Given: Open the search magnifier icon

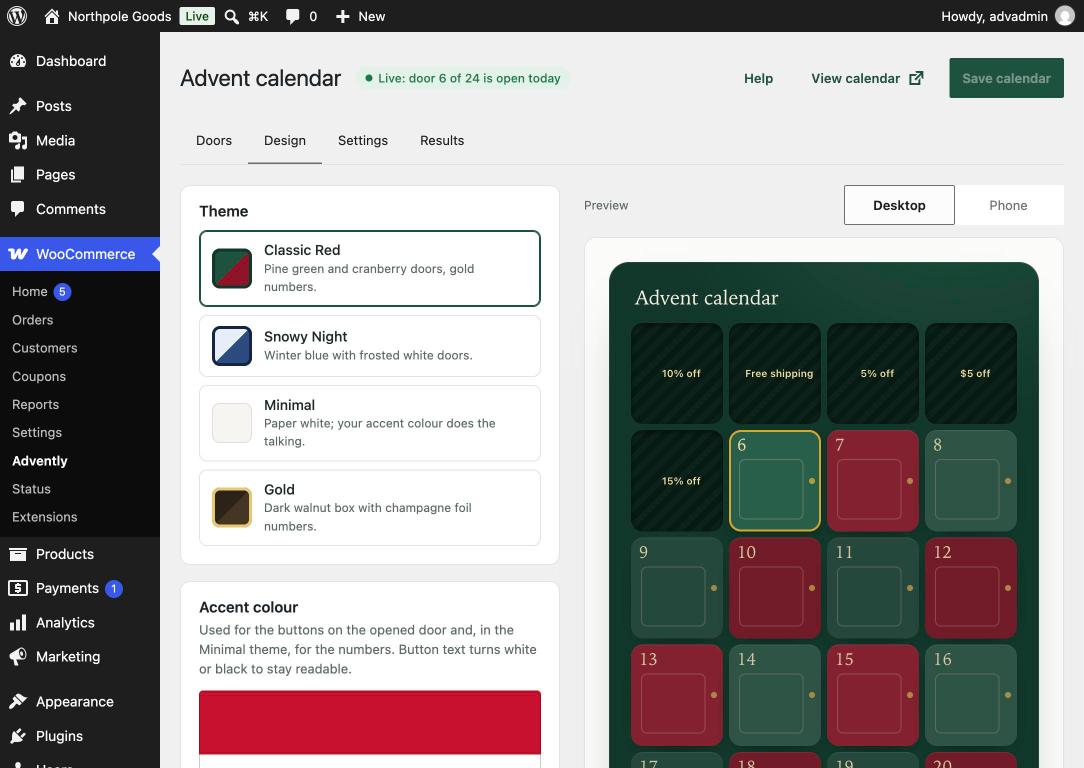Looking at the screenshot, I should pyautogui.click(x=232, y=17).
